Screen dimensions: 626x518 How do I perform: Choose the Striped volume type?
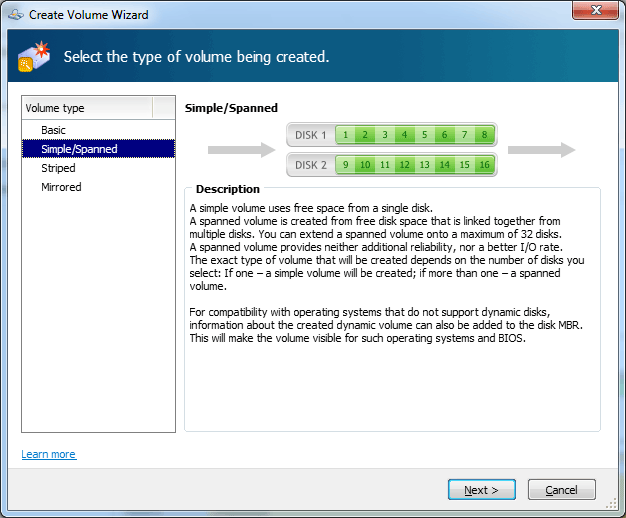click(x=99, y=168)
